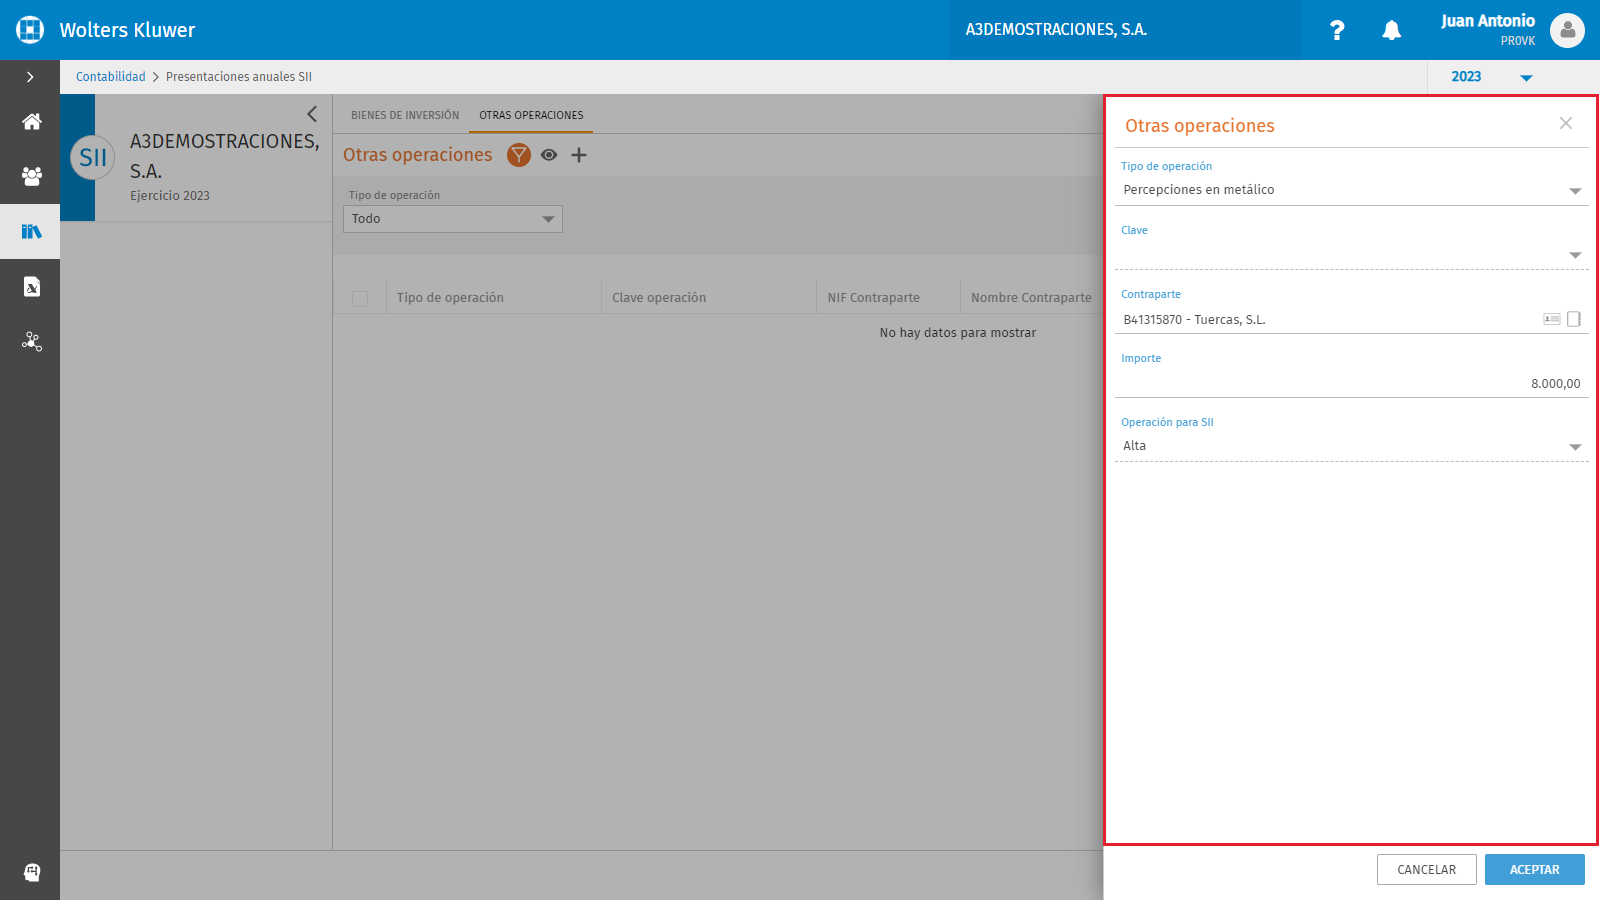
Task: Click the Nombre Contraparte column header
Action: pos(1031,298)
